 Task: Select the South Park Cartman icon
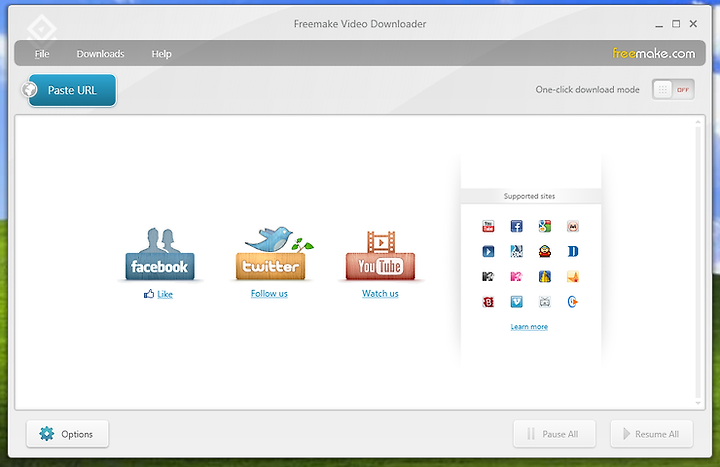pos(545,251)
